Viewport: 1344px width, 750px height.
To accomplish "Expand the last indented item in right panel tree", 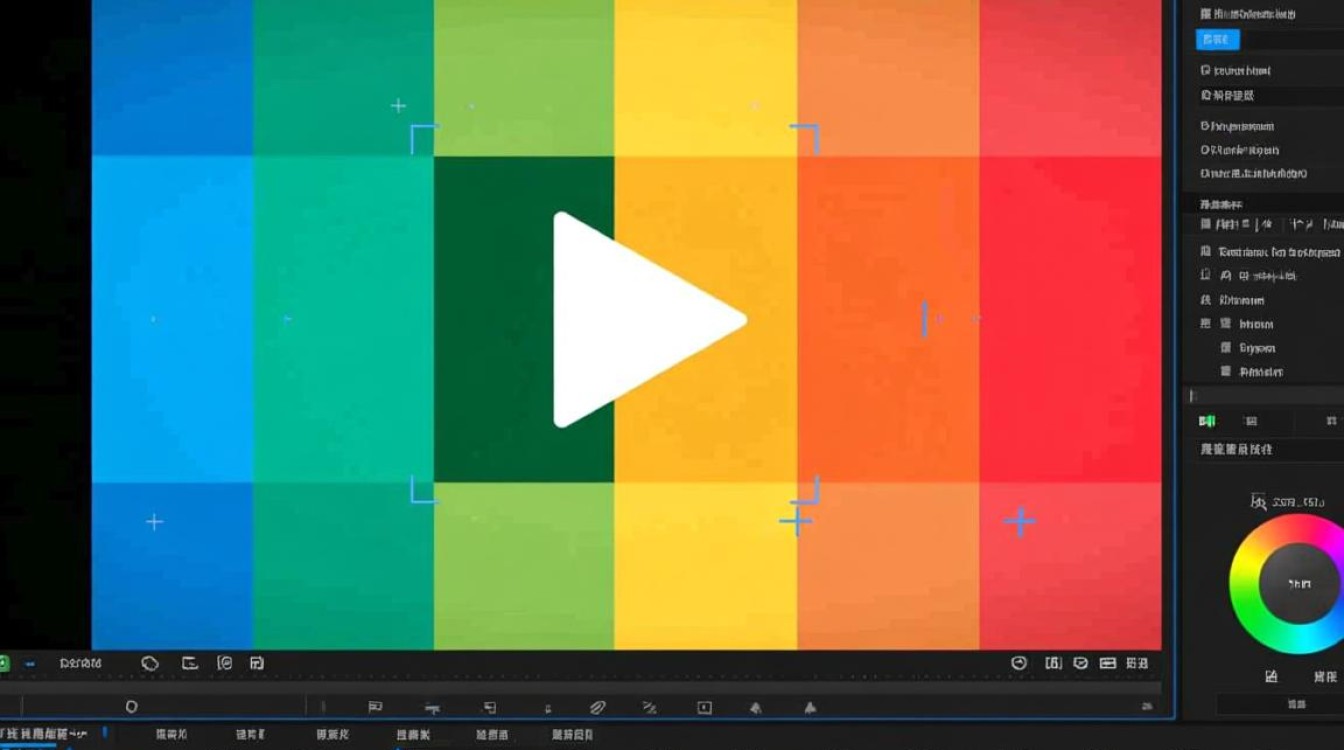I will tap(1226, 372).
